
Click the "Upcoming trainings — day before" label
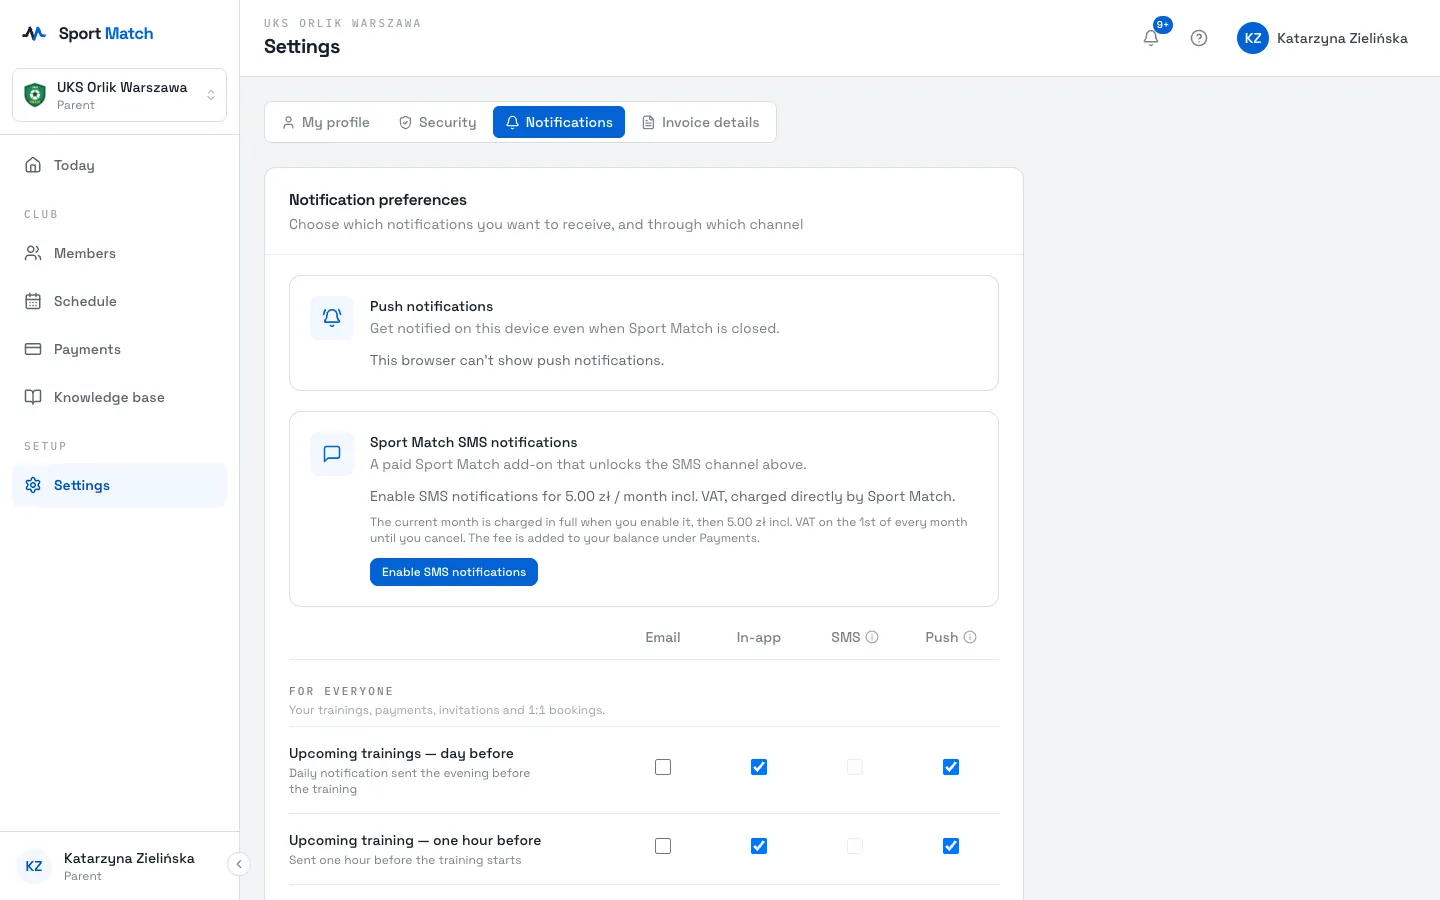click(401, 753)
